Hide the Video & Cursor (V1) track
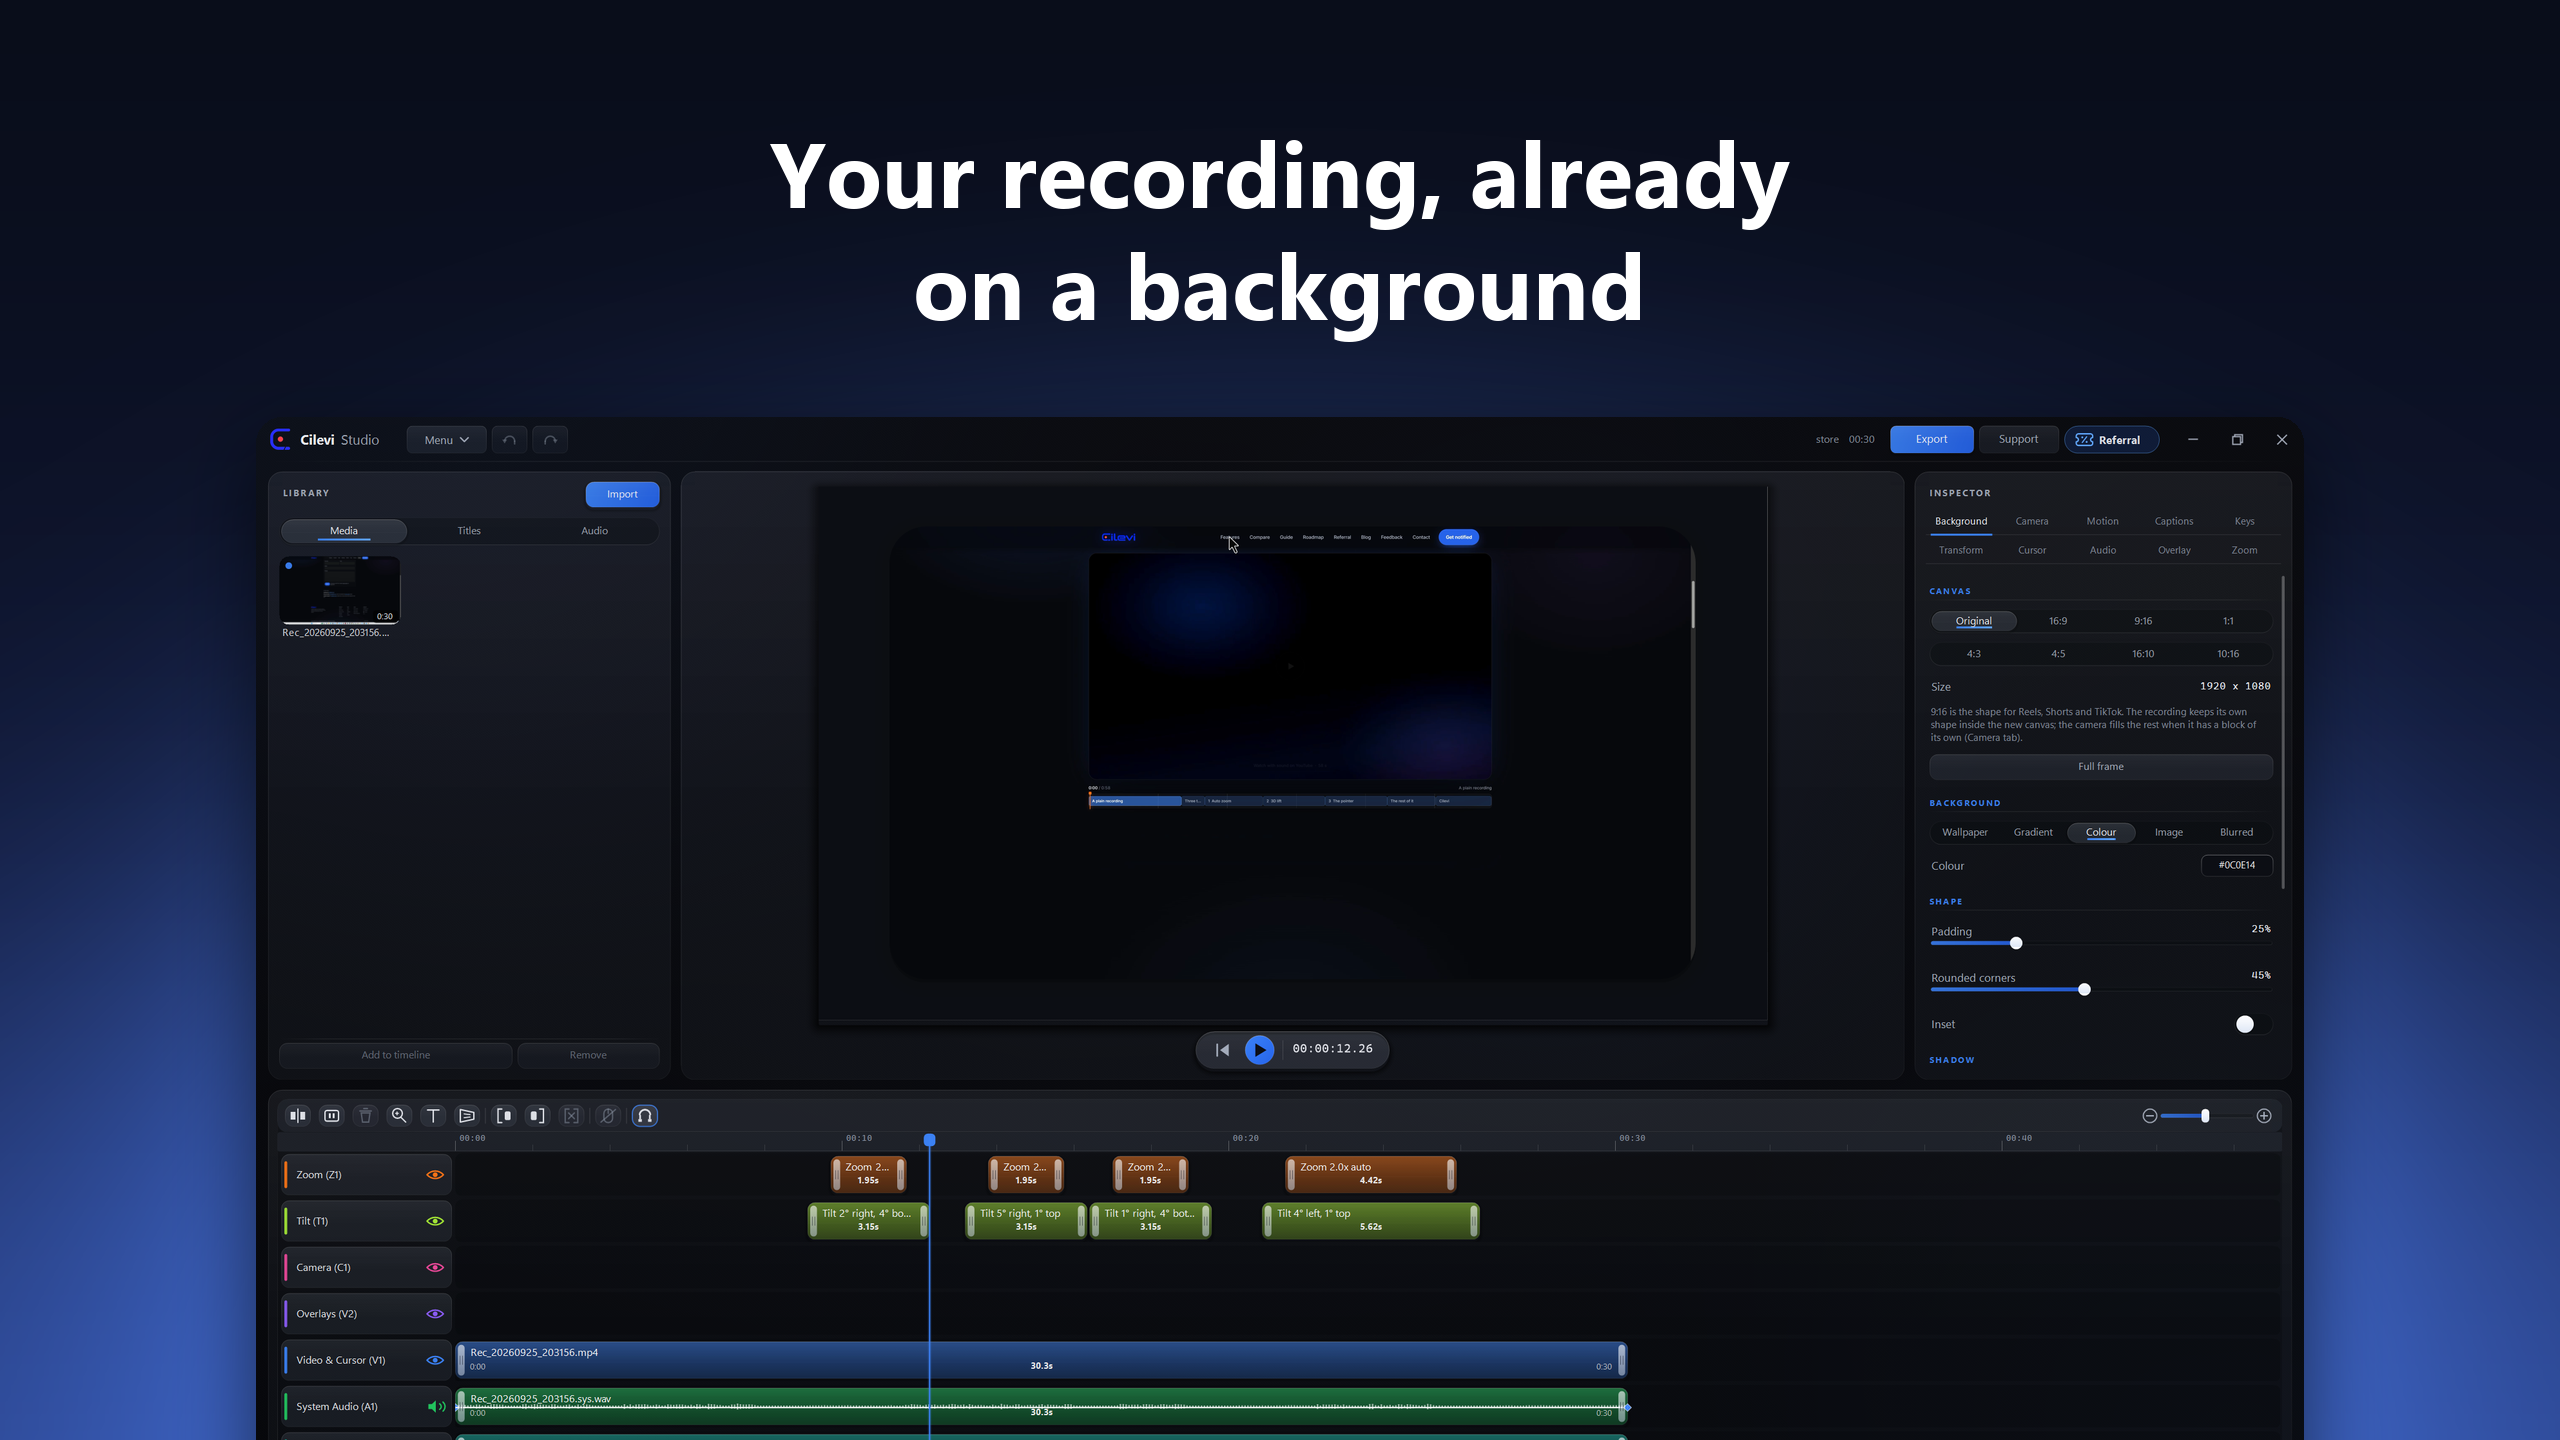Image resolution: width=2560 pixels, height=1440 pixels. tap(435, 1360)
